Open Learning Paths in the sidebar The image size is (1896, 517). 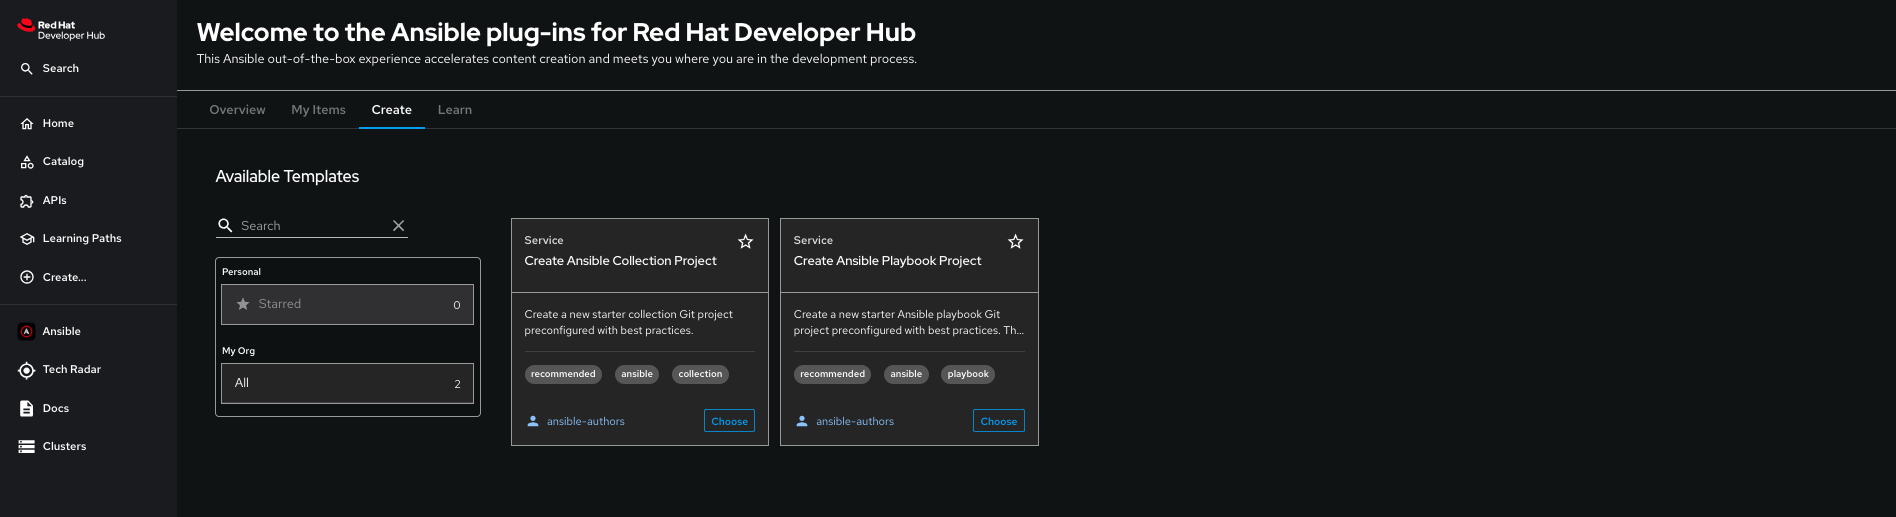tap(81, 239)
